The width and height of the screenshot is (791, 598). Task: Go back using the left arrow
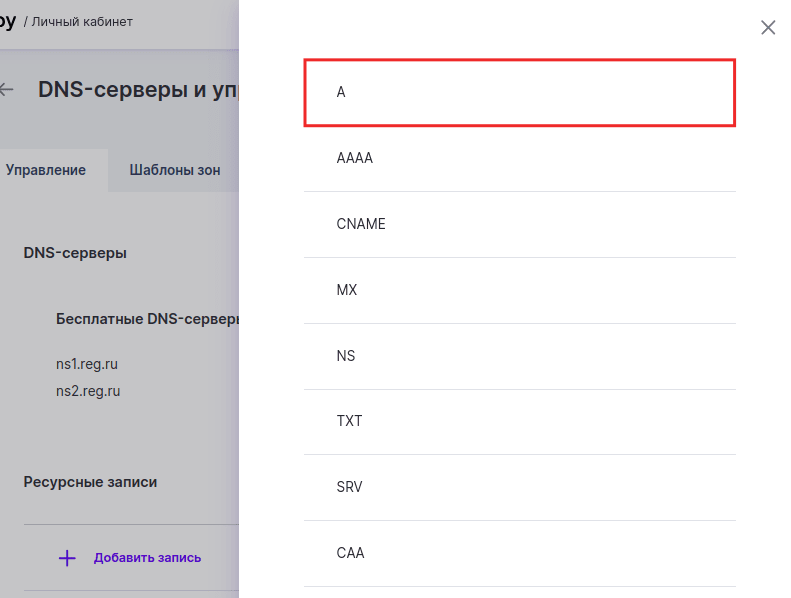(6, 90)
